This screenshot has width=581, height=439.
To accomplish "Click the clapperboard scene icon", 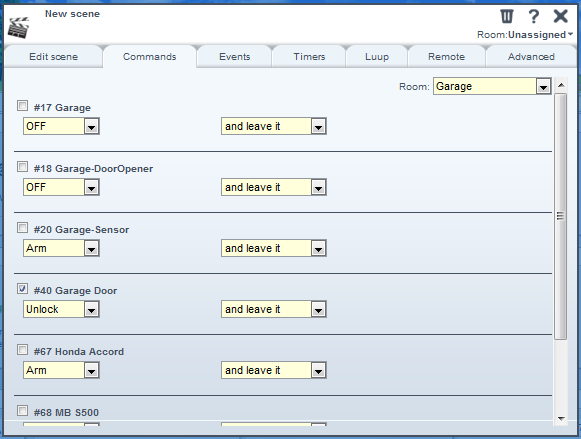I will pyautogui.click(x=19, y=27).
